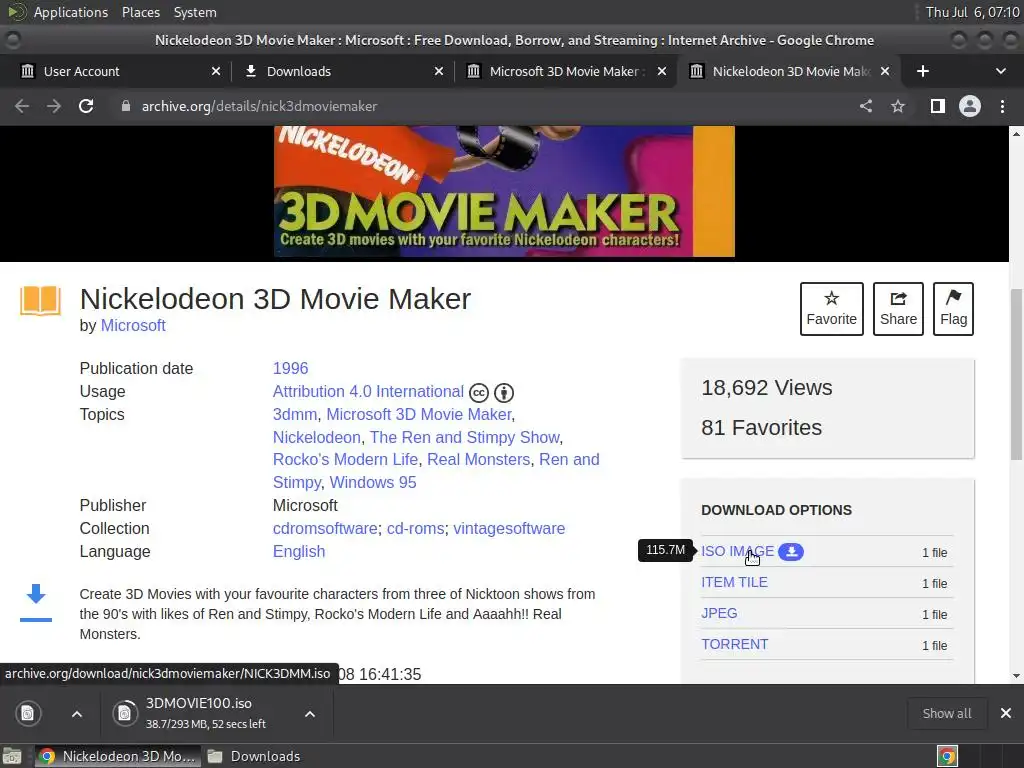The image size is (1024, 768).
Task: Click the browser back arrow
Action: click(22, 106)
